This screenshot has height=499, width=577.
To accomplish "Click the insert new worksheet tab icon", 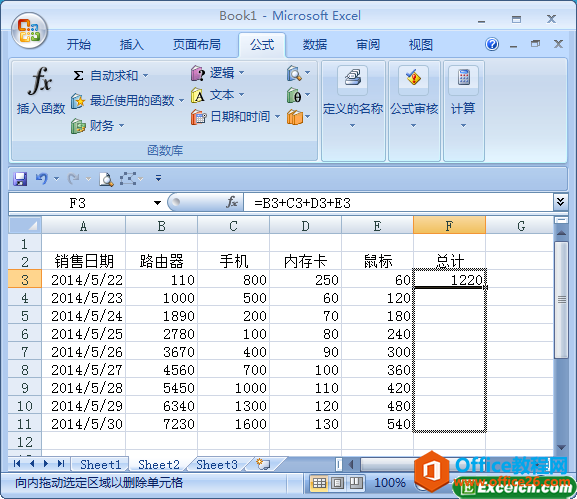I will click(263, 464).
